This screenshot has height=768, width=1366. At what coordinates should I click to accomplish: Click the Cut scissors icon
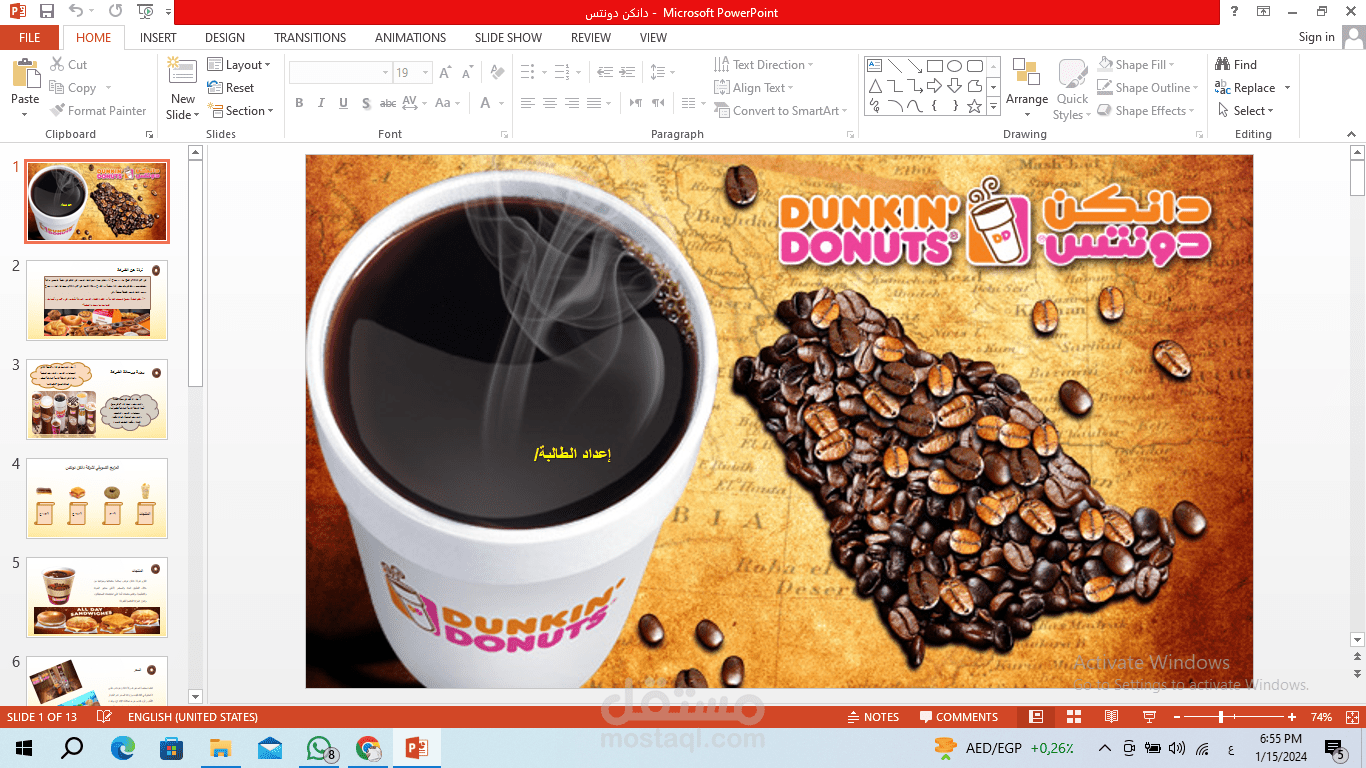[x=57, y=65]
